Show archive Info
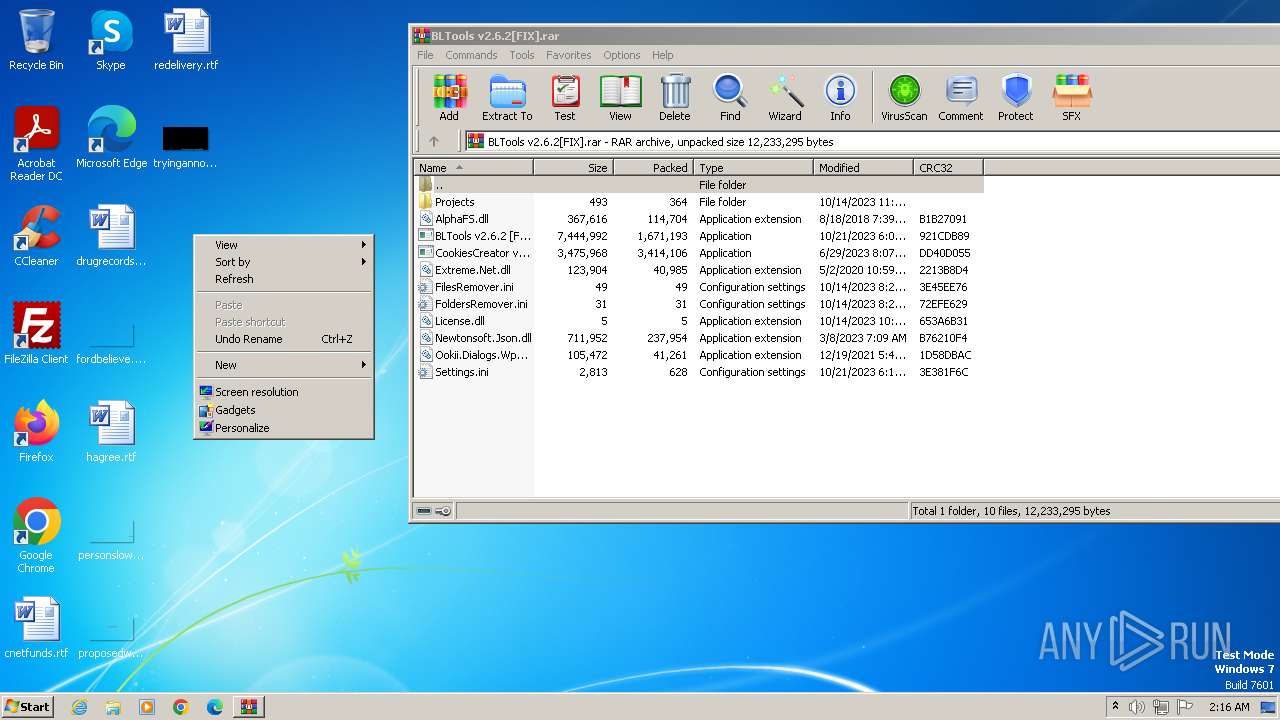Image resolution: width=1280 pixels, height=720 pixels. click(x=840, y=98)
